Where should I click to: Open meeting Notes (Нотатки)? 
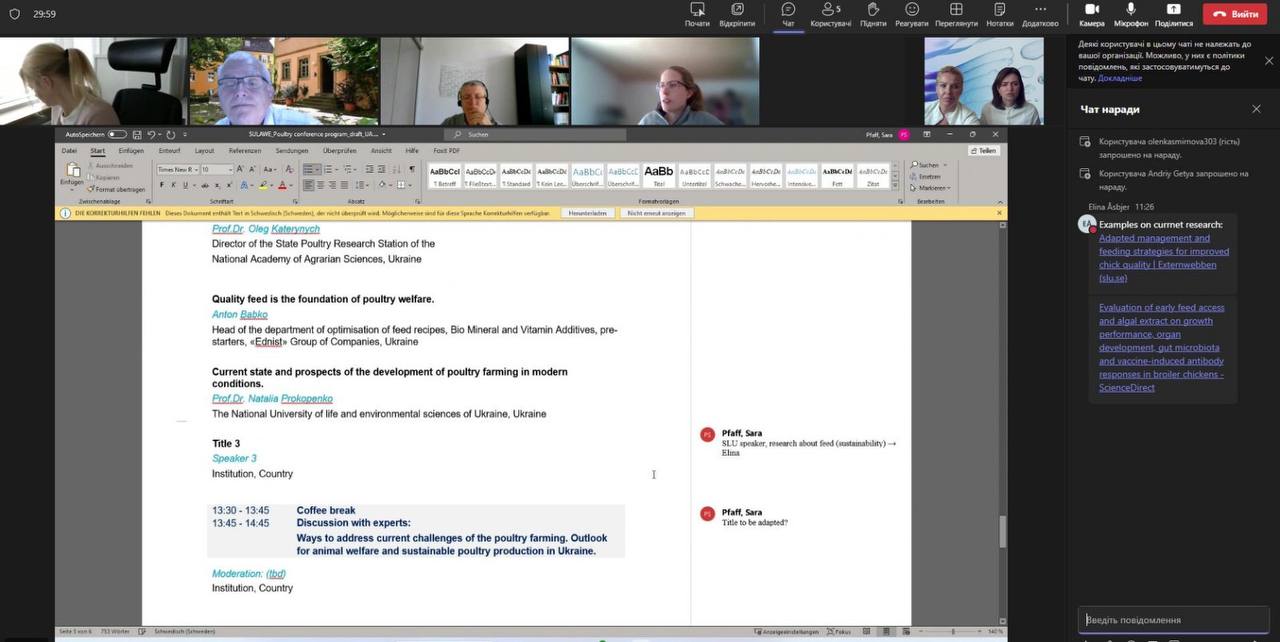[999, 14]
